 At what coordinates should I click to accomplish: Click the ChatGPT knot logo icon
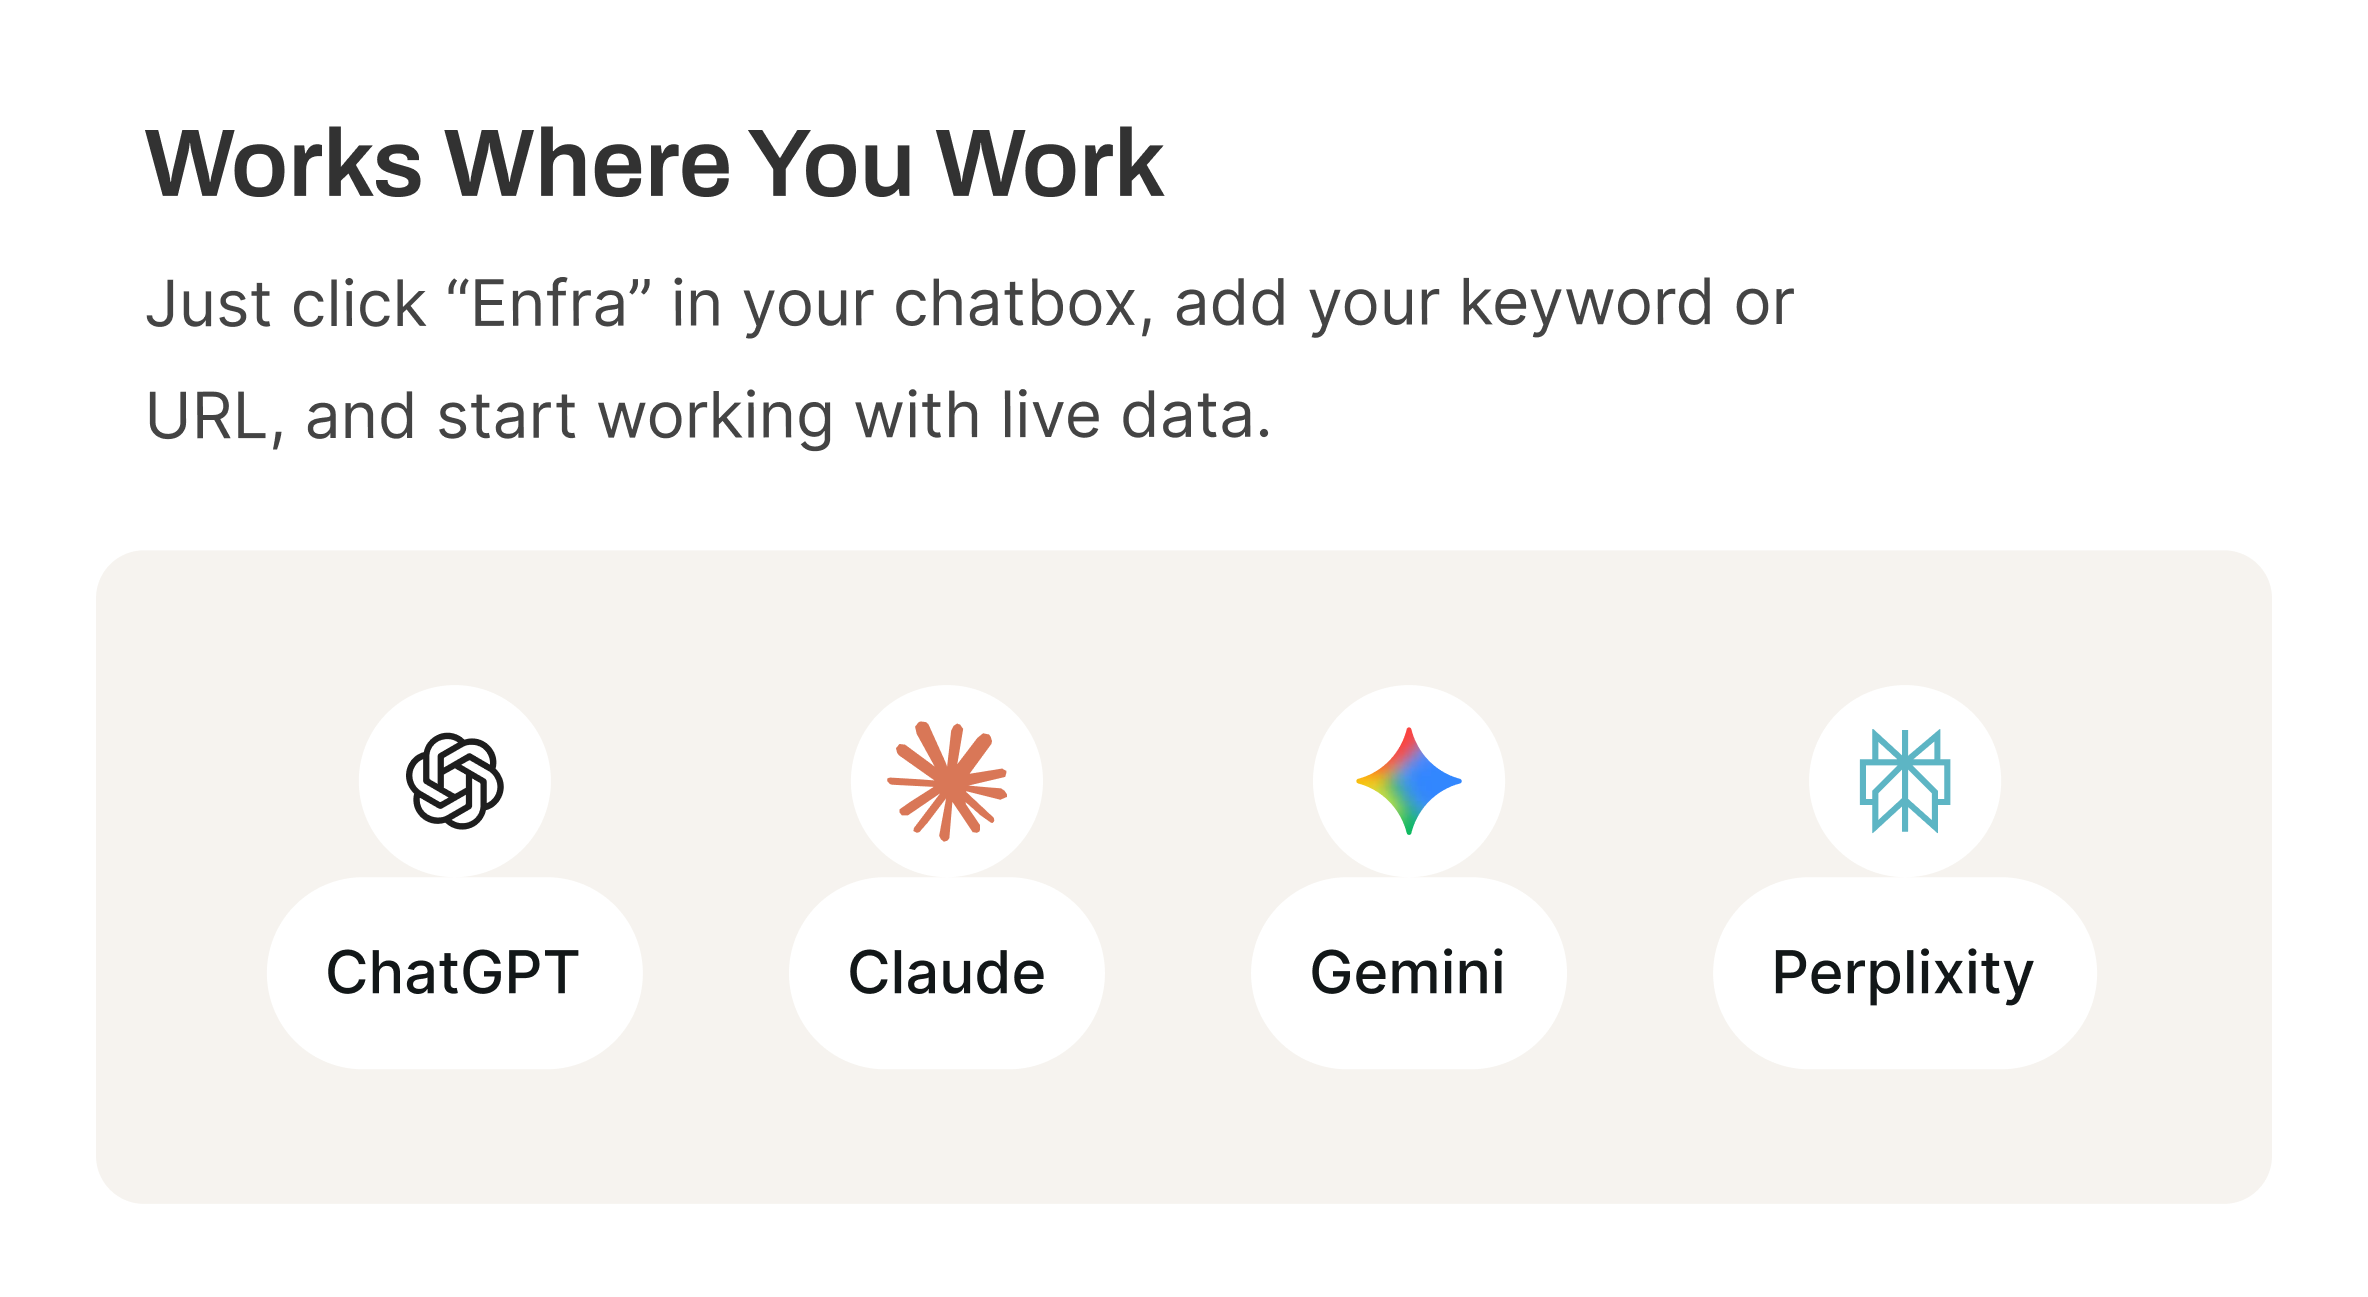(x=455, y=781)
